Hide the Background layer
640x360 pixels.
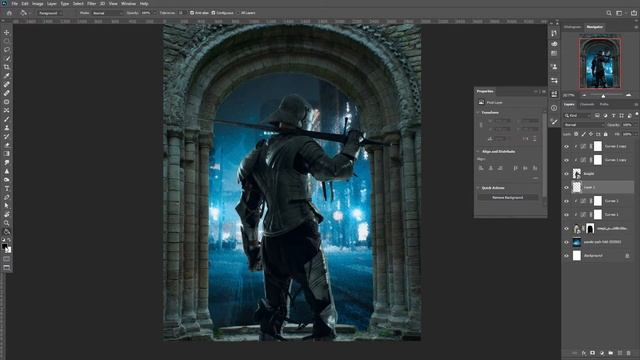[x=566, y=256]
